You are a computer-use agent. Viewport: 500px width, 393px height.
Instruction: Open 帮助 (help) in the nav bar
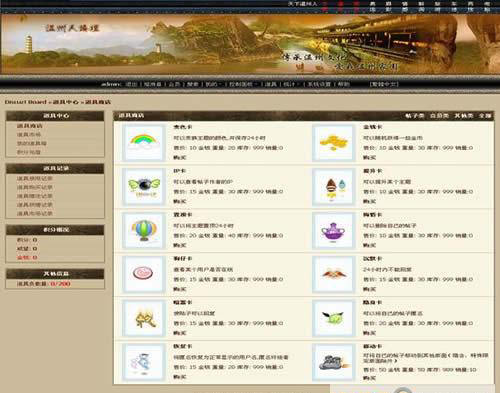343,84
